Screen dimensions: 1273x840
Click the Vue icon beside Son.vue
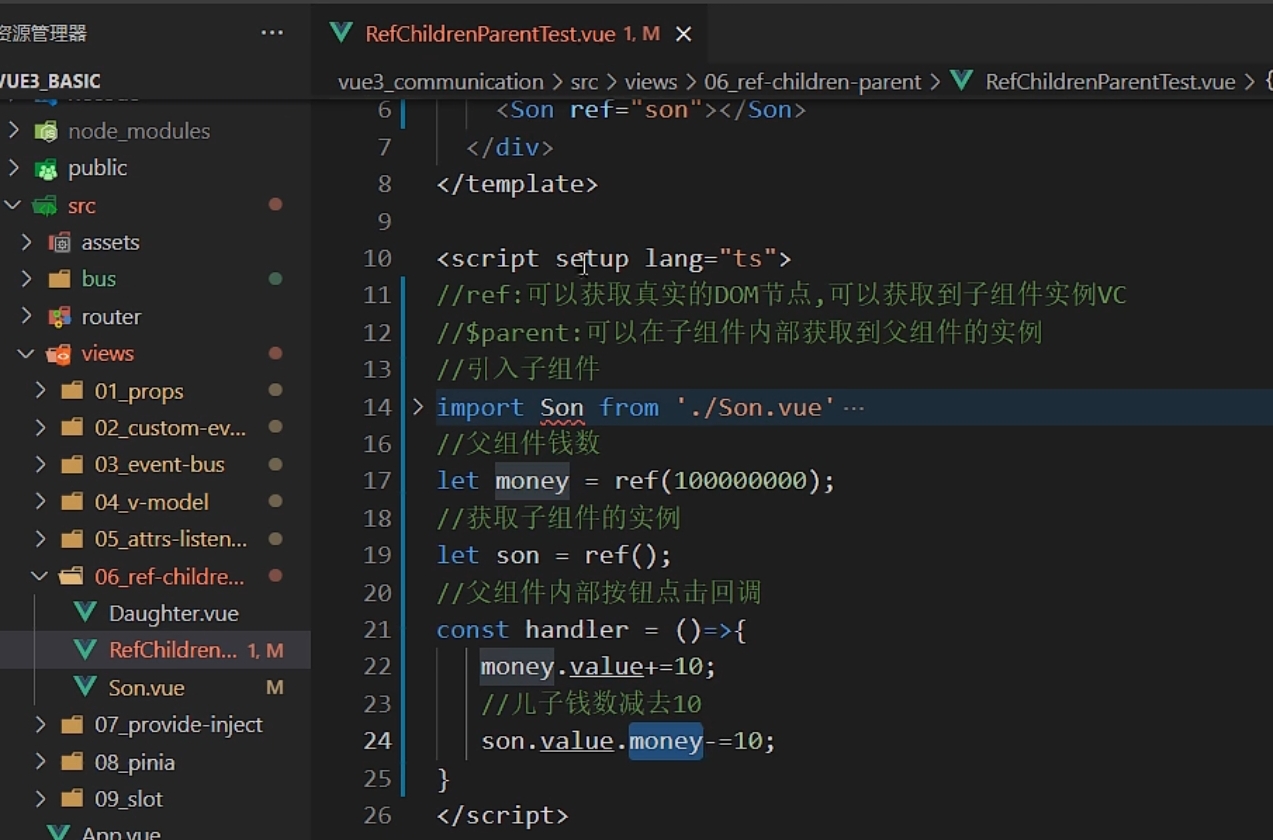pos(85,687)
